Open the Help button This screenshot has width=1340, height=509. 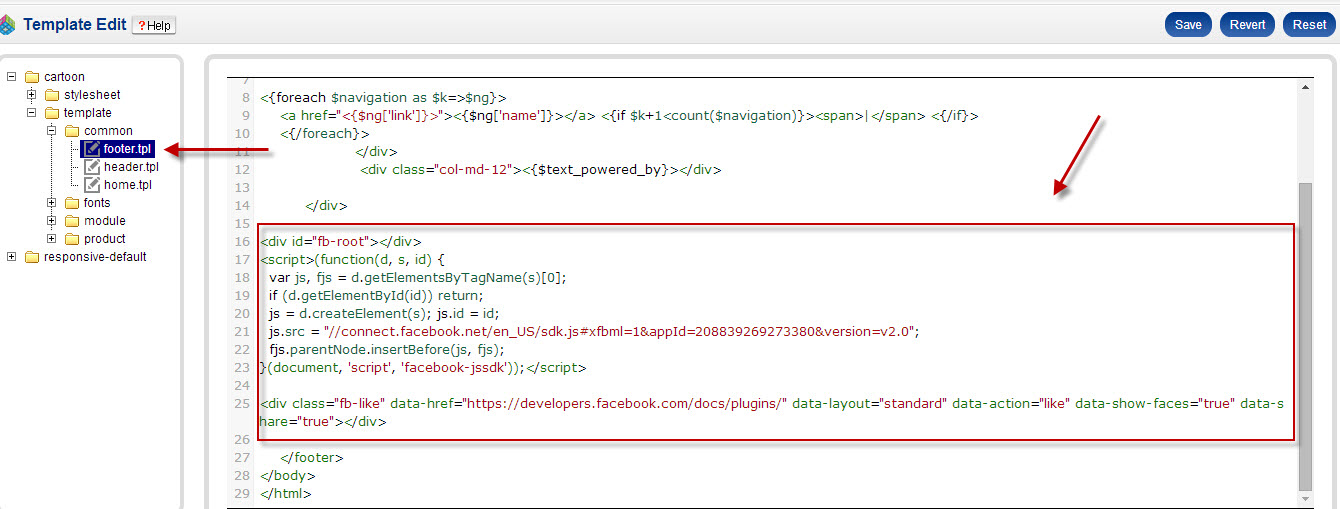pos(153,25)
